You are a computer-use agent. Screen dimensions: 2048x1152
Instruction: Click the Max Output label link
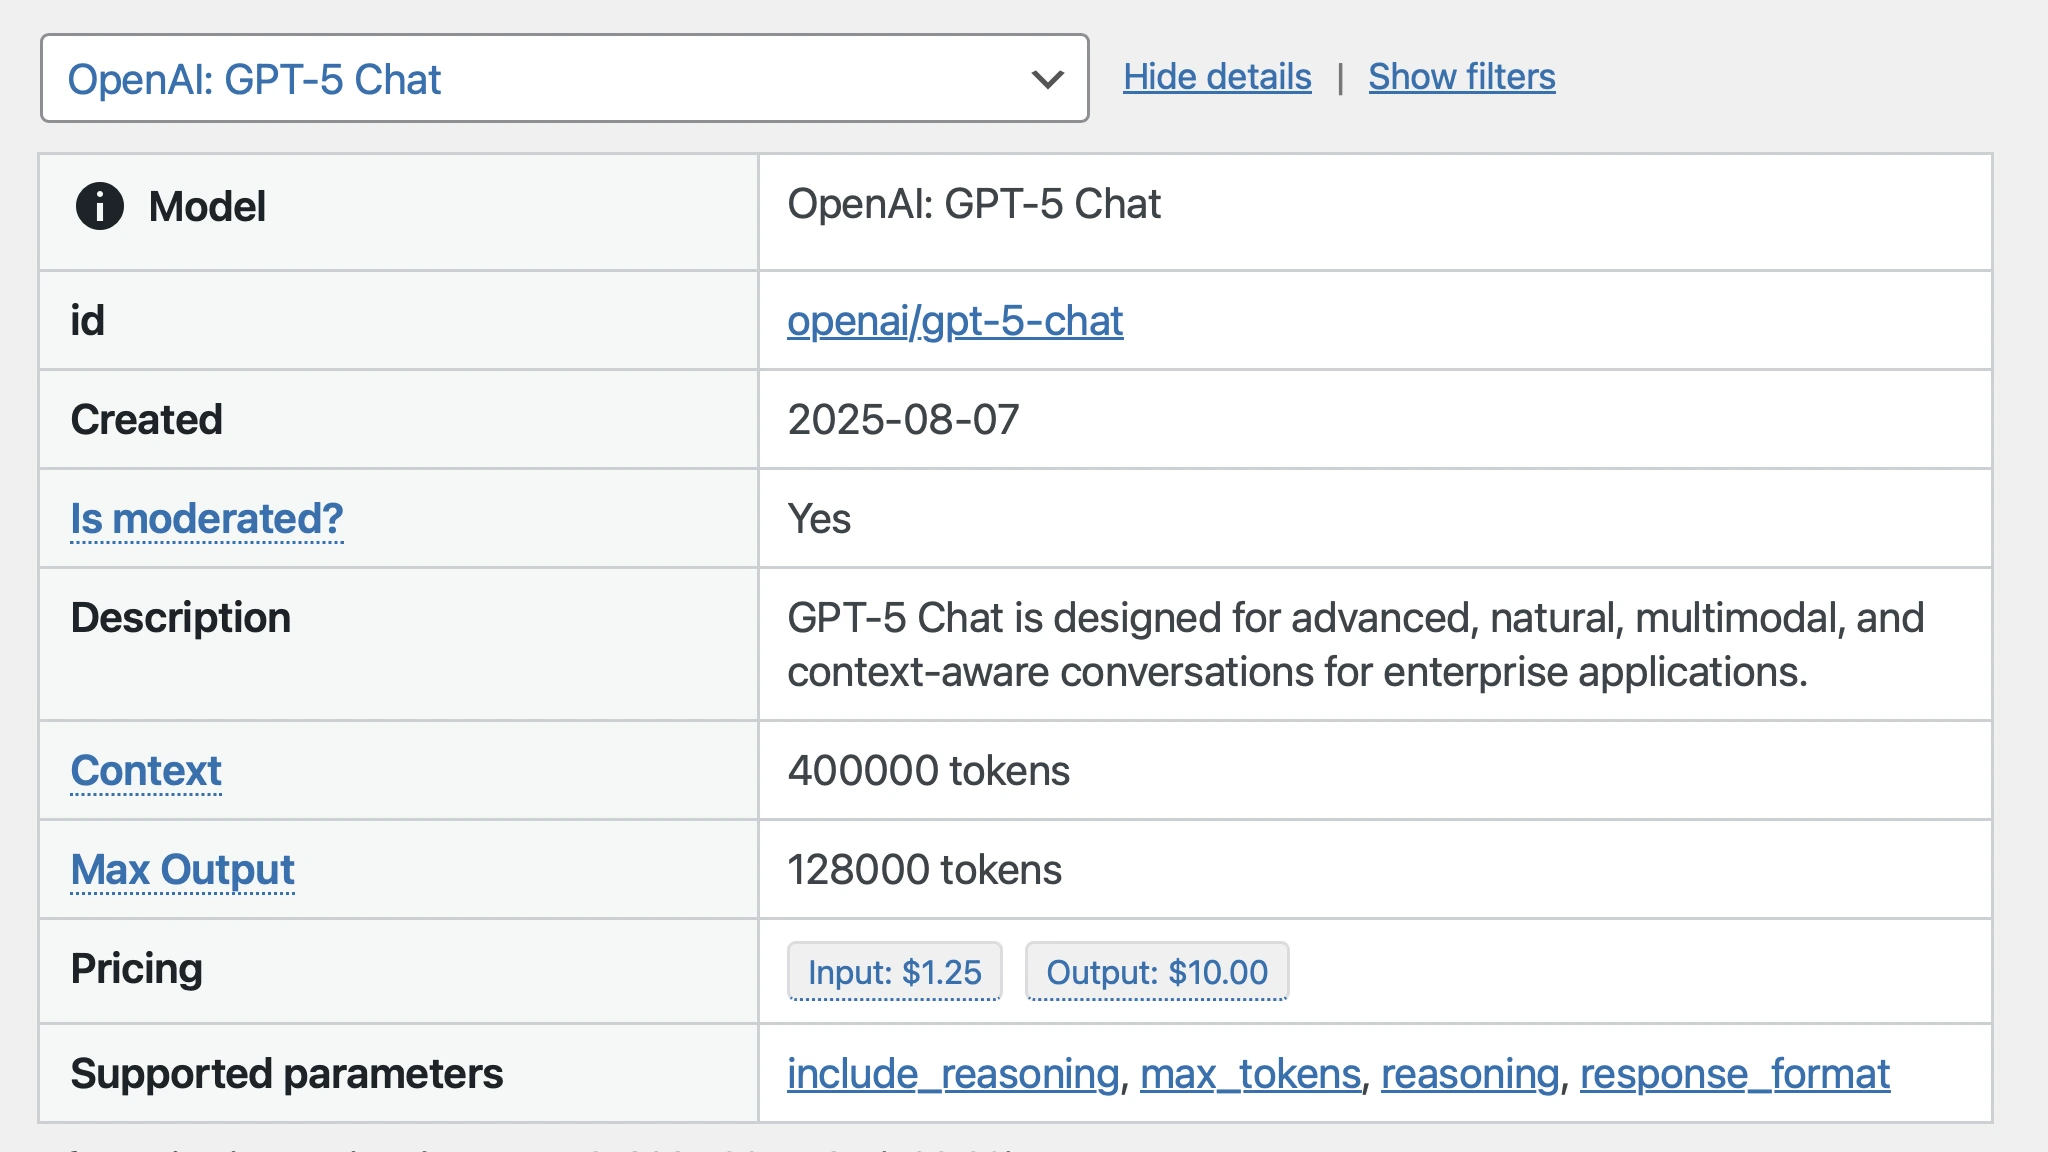click(182, 870)
